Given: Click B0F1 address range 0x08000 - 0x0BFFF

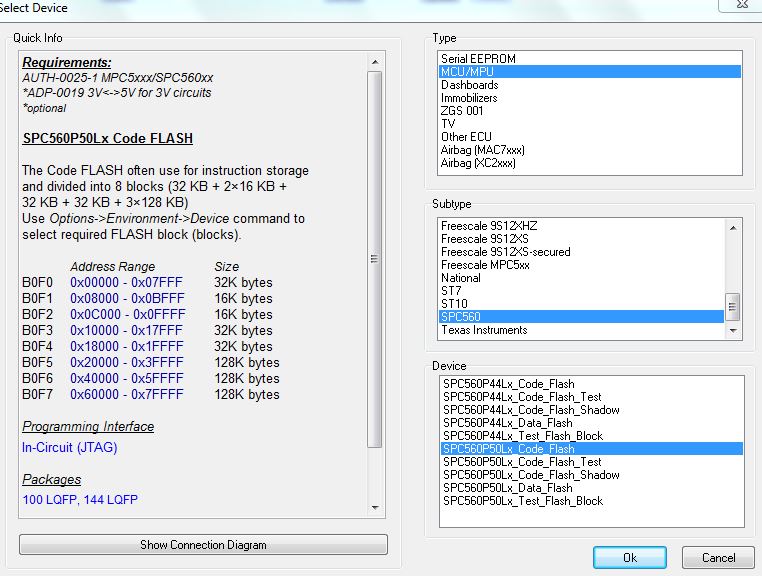Looking at the screenshot, I should (127, 298).
